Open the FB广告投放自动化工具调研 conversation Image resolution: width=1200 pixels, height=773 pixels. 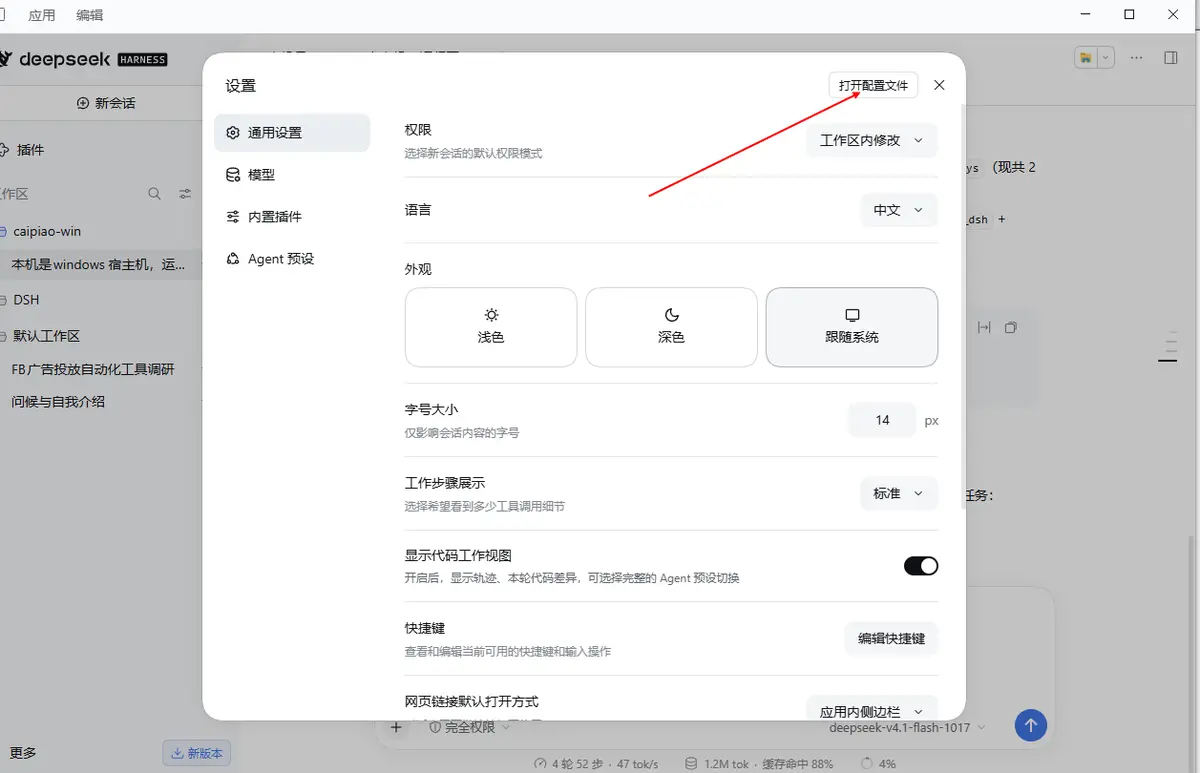pyautogui.click(x=92, y=369)
